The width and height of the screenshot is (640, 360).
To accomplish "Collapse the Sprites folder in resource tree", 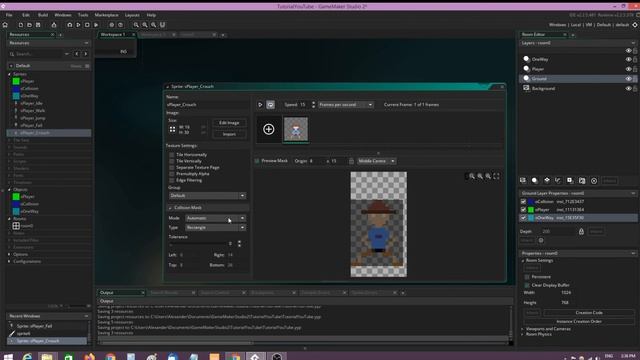I will (9, 74).
